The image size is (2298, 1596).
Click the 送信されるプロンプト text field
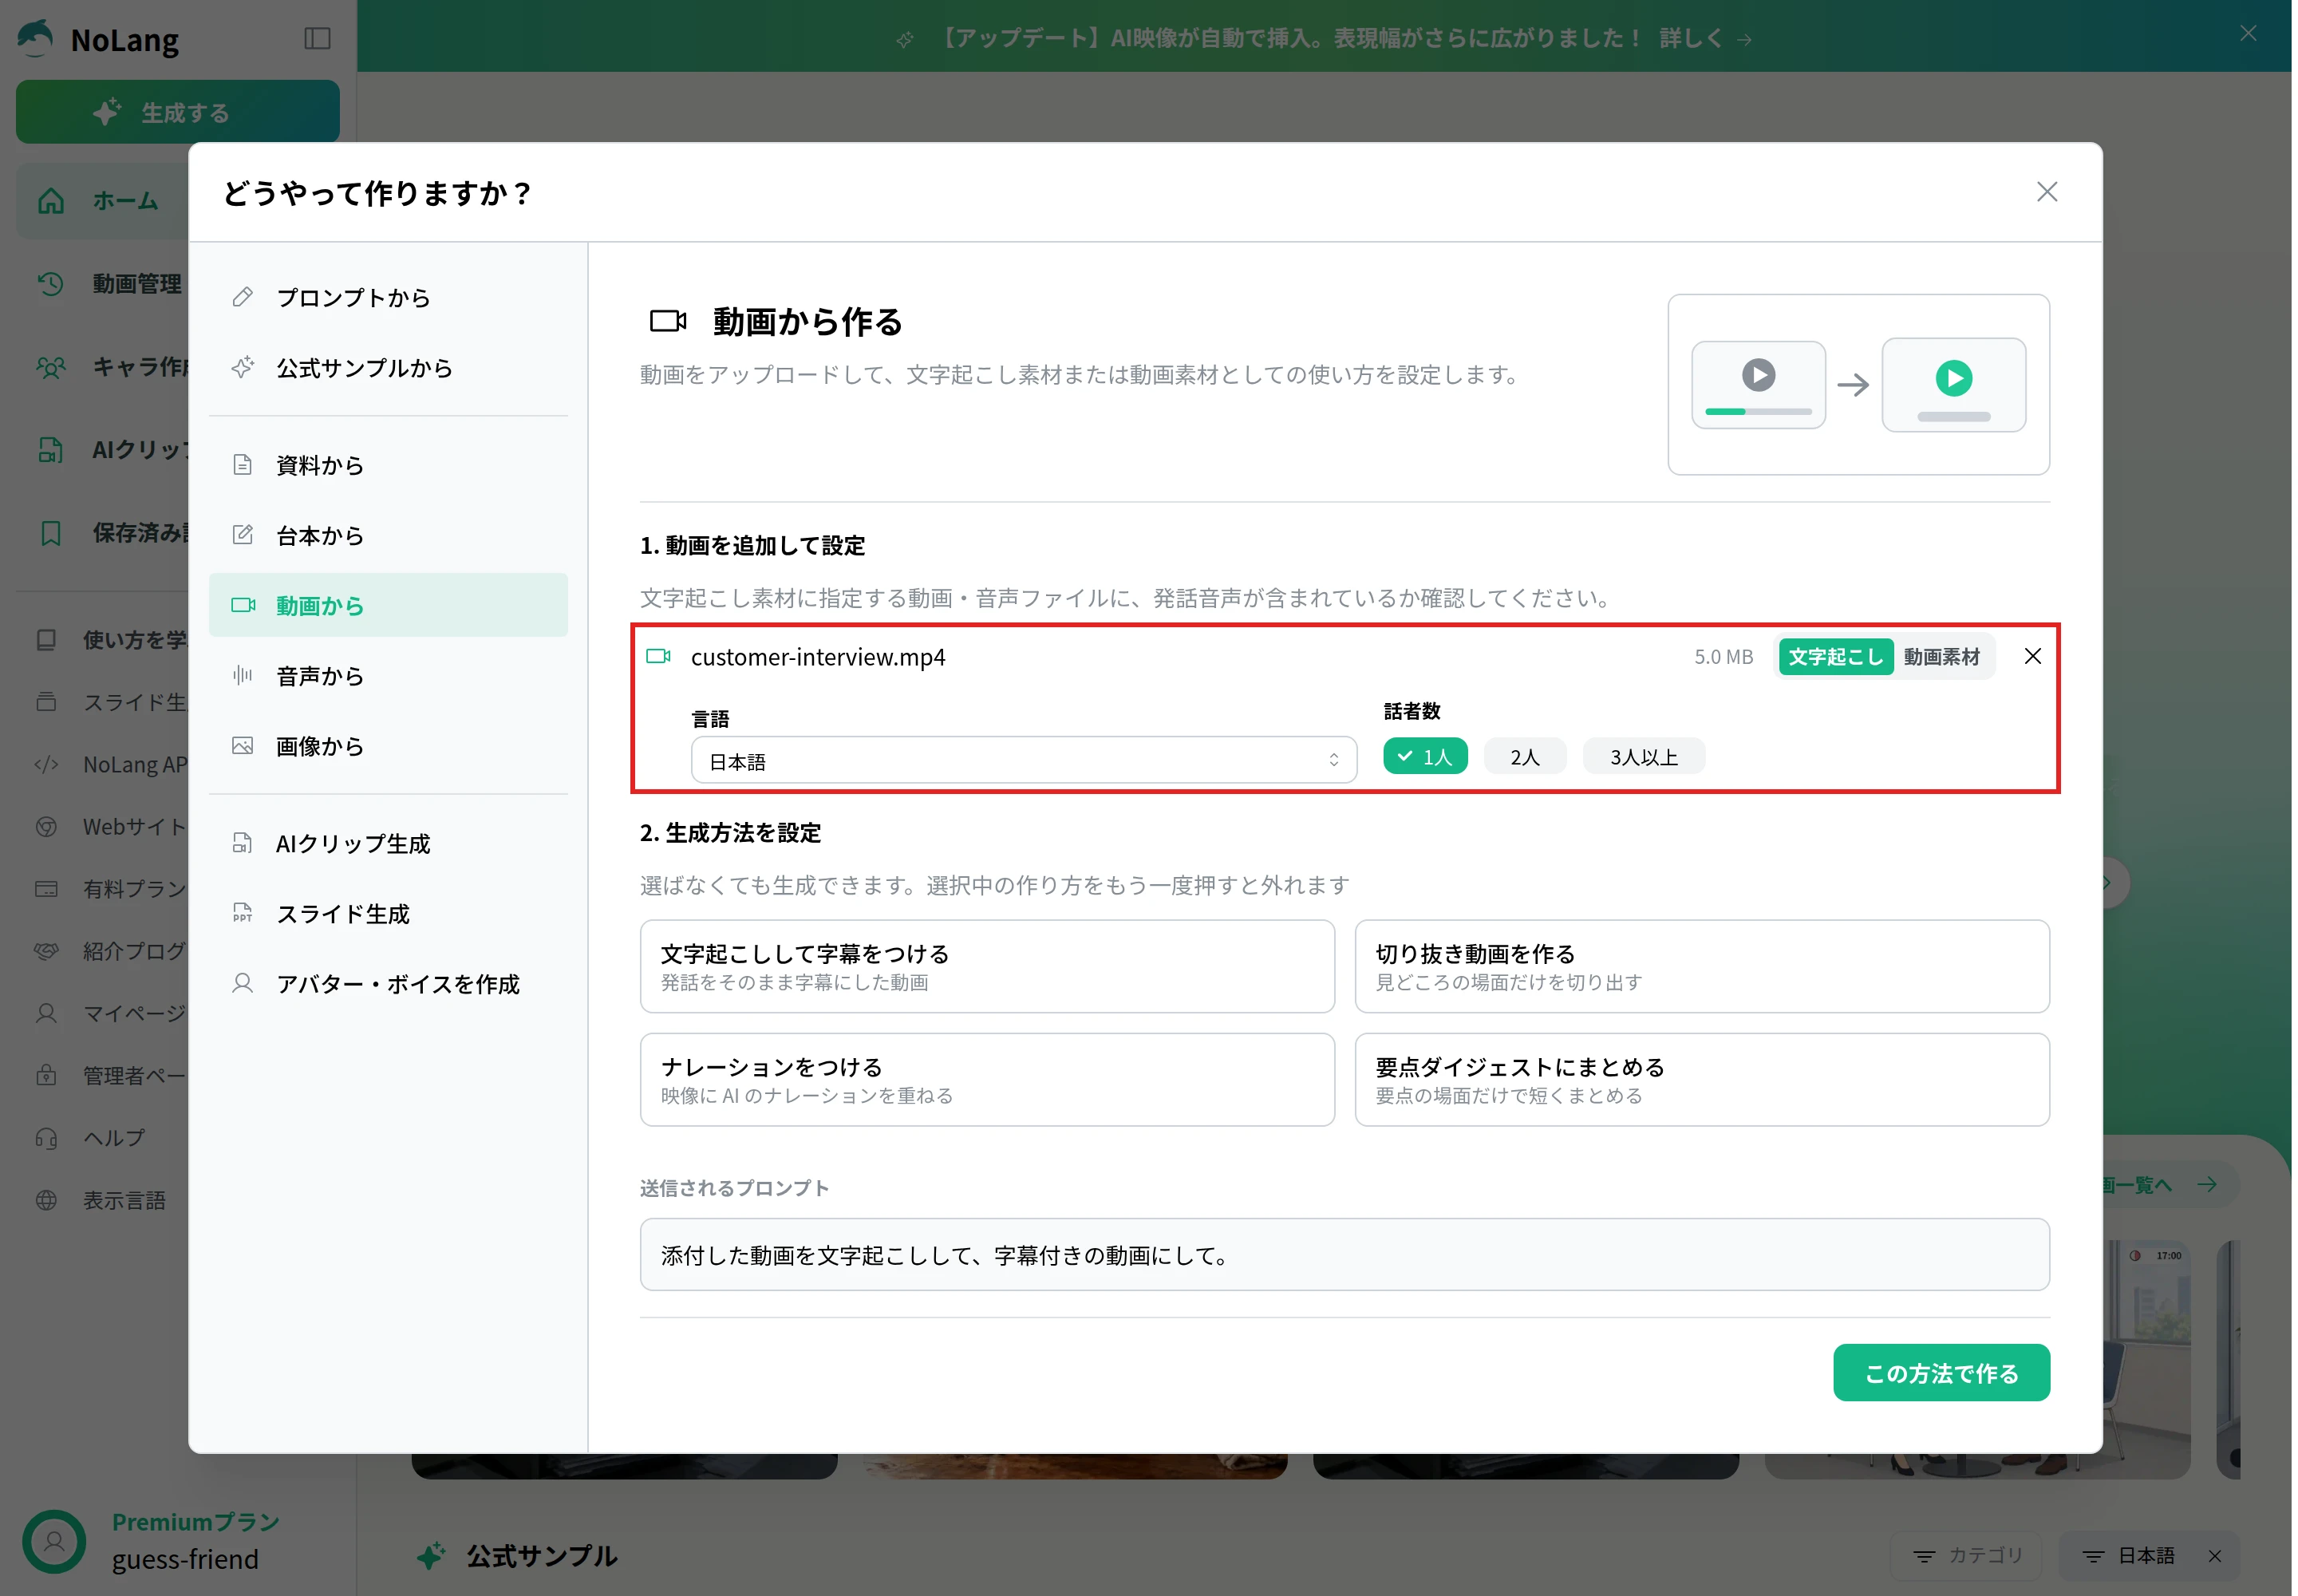pyautogui.click(x=1344, y=1255)
